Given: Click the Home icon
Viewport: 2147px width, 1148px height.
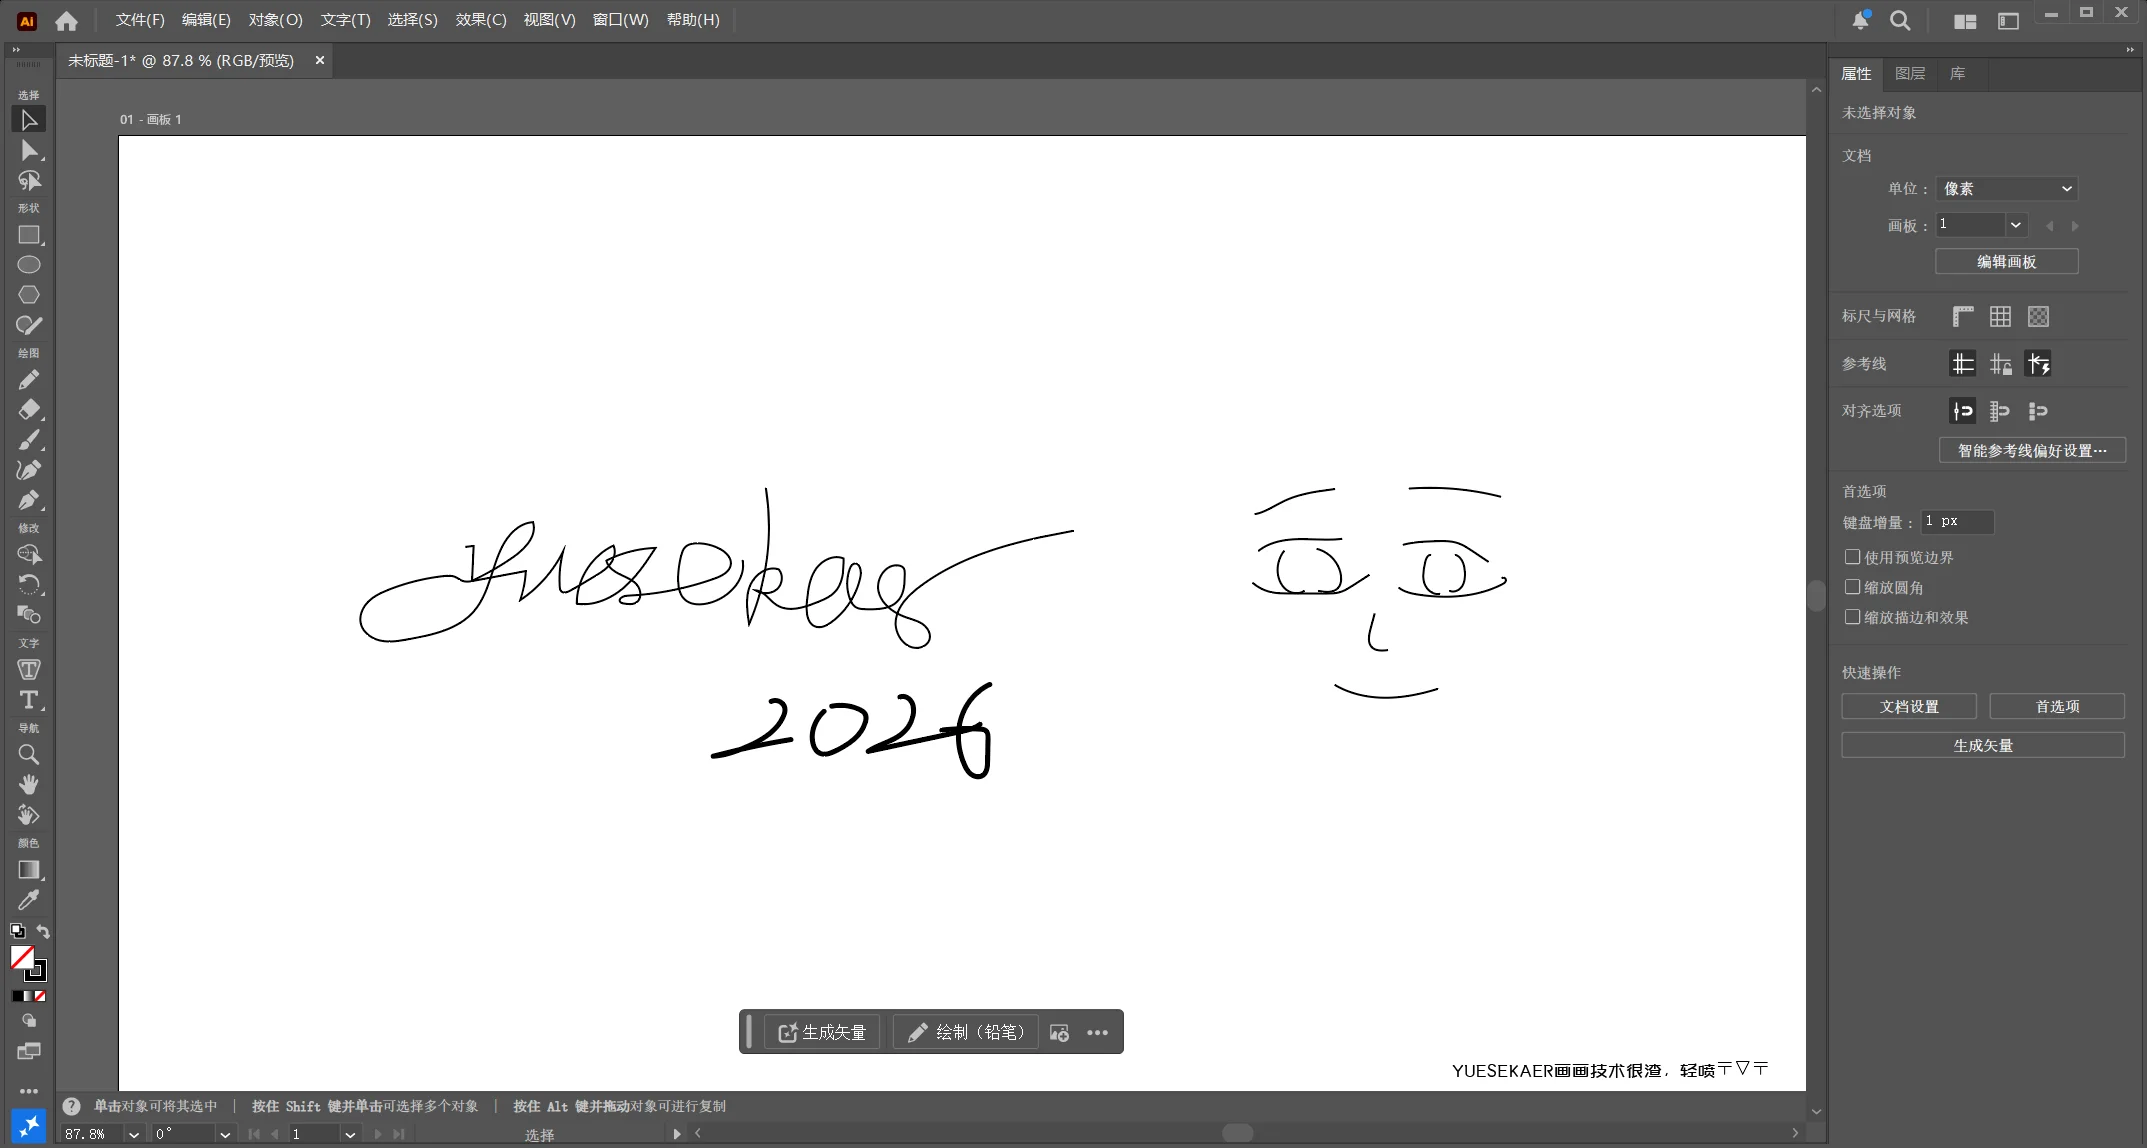Looking at the screenshot, I should 67,20.
